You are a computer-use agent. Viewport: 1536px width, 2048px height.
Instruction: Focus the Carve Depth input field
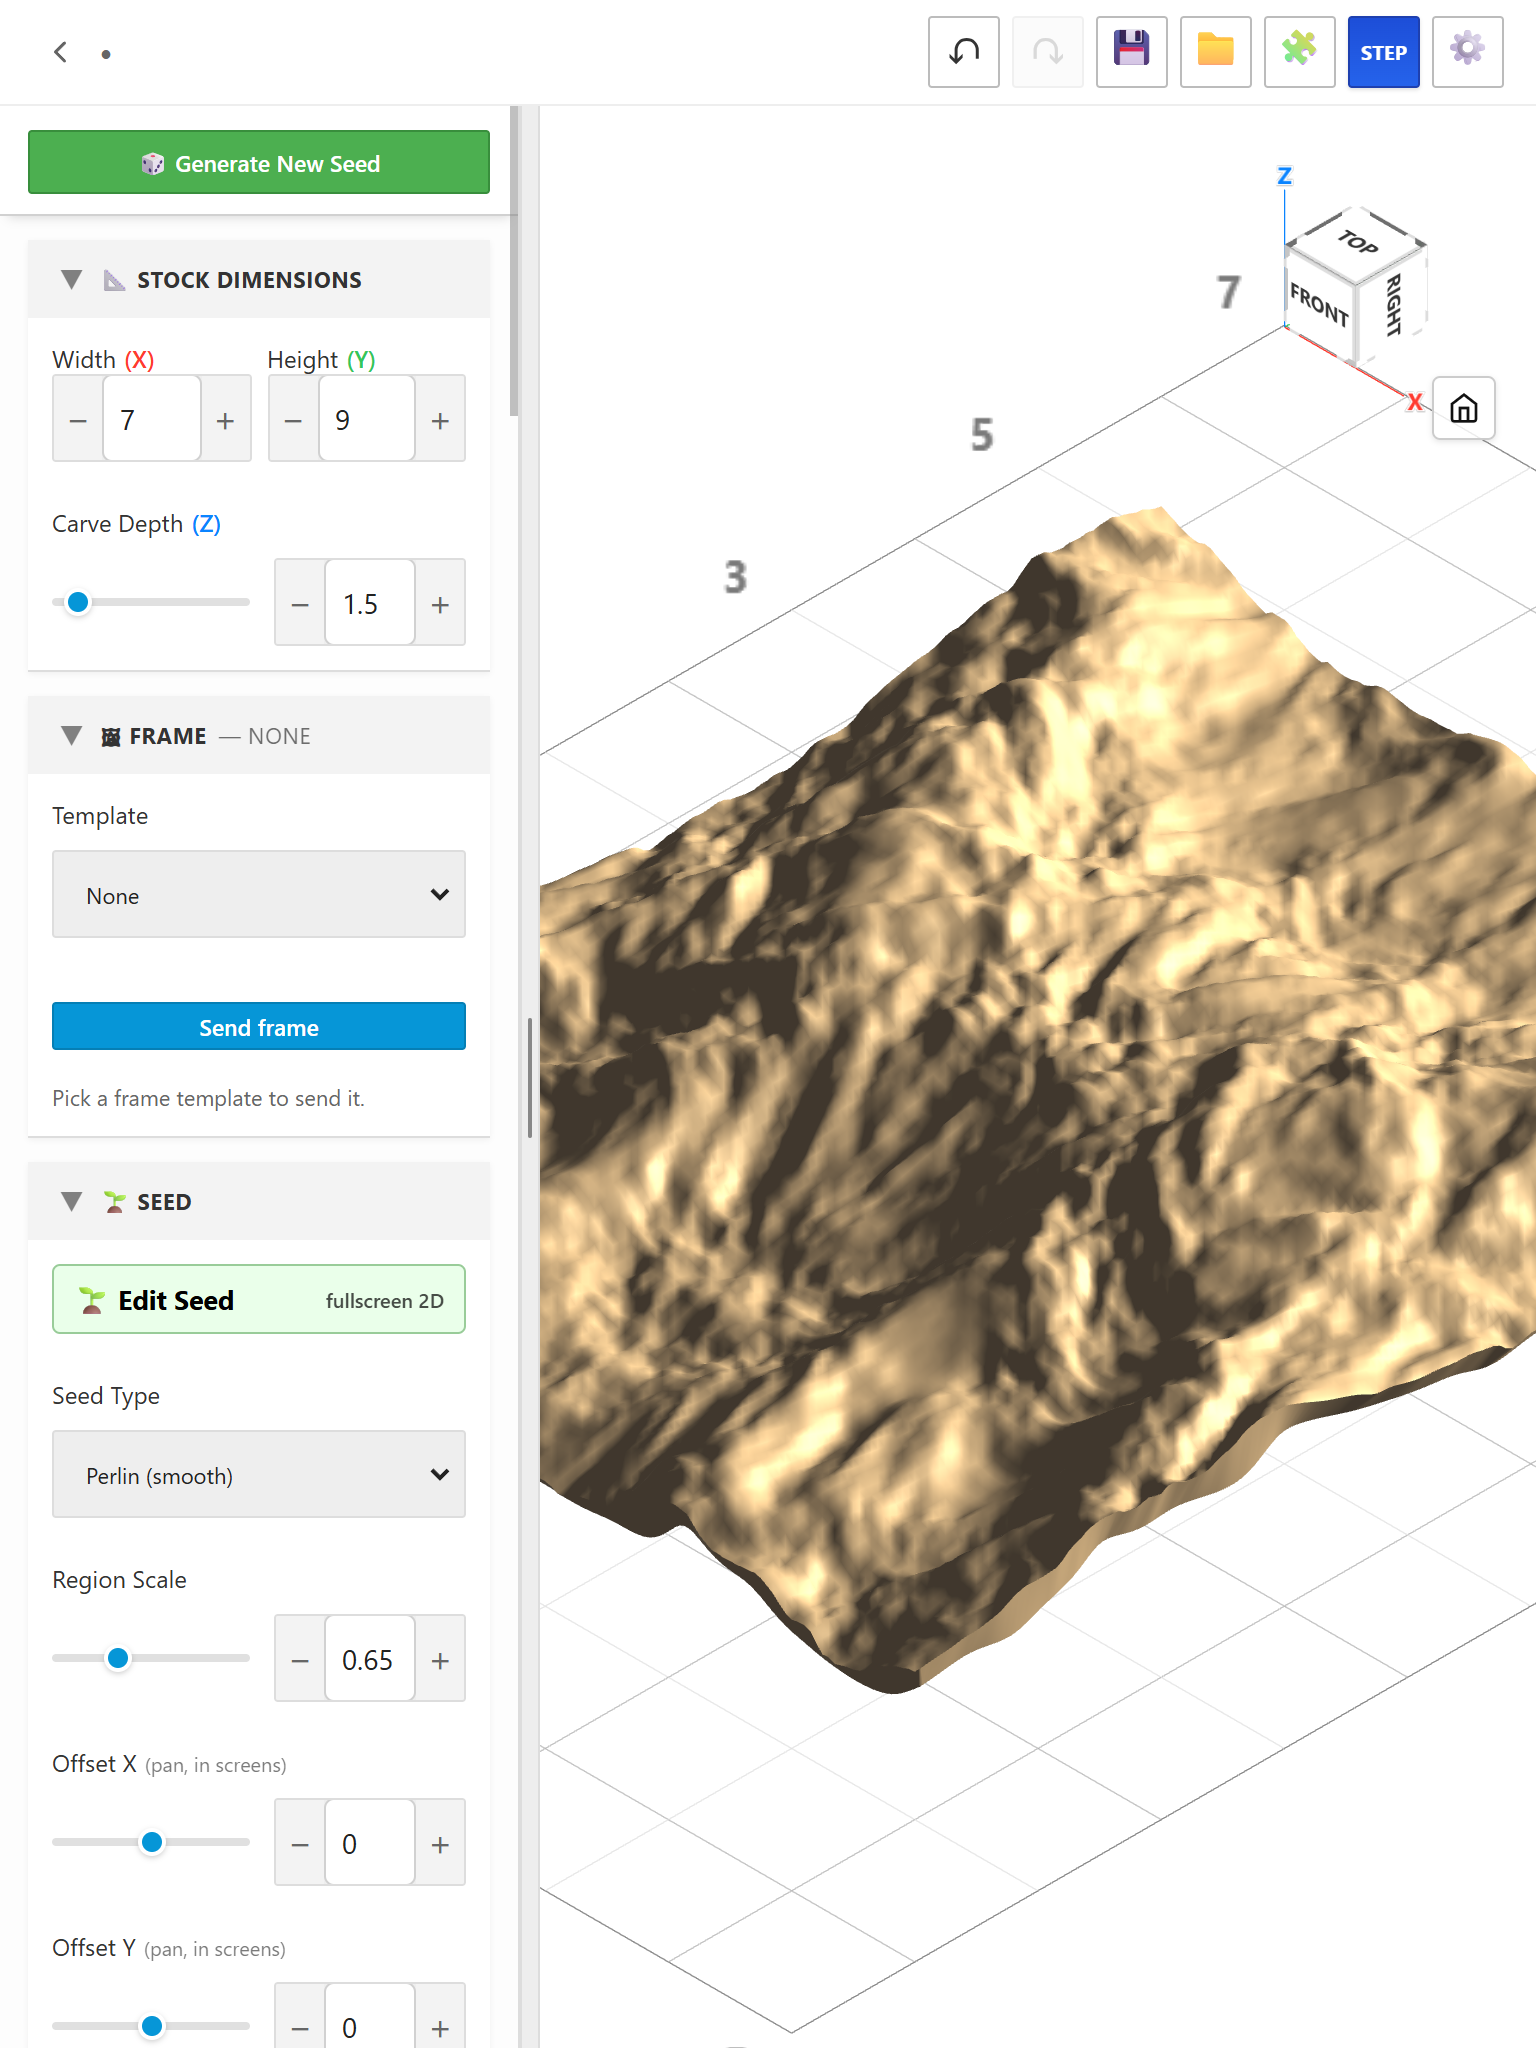pyautogui.click(x=370, y=603)
